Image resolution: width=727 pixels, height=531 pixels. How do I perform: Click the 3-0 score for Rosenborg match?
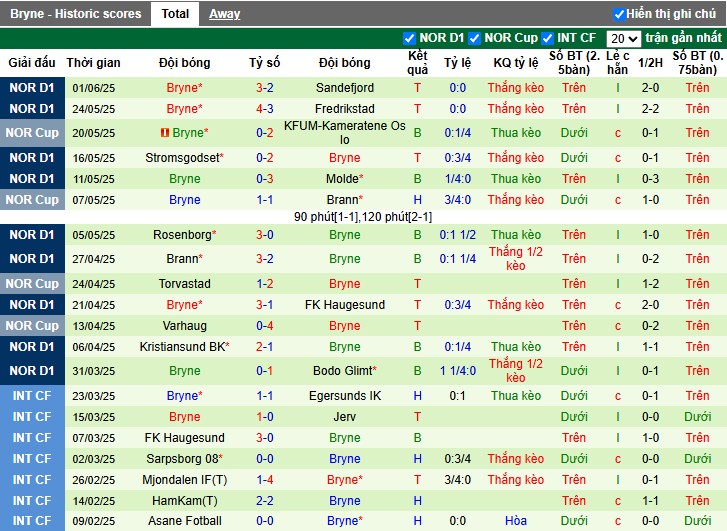tap(265, 235)
